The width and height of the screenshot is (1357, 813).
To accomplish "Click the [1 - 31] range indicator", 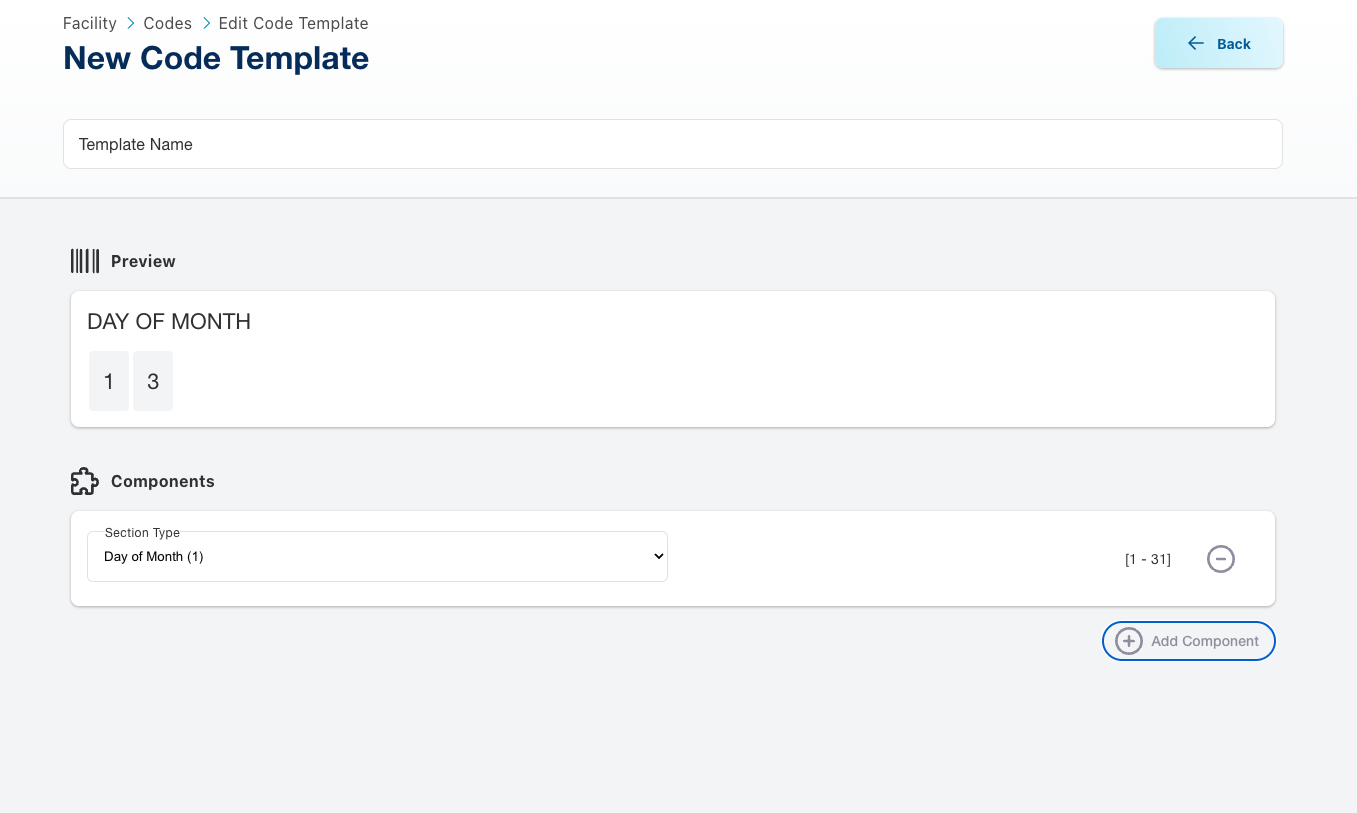I will 1147,559.
